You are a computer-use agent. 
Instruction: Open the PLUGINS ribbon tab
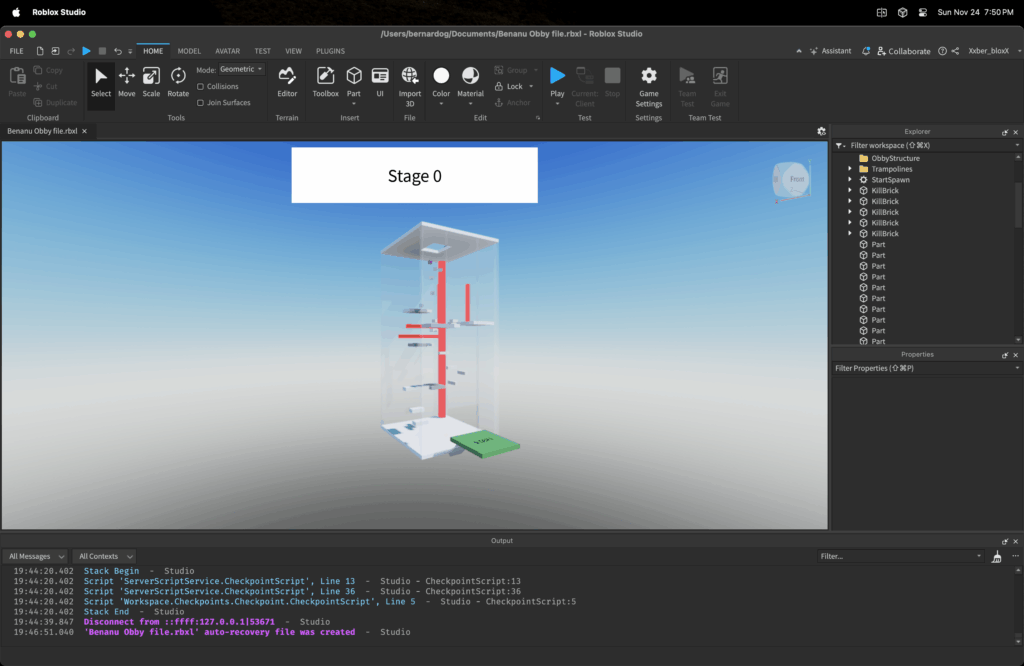pyautogui.click(x=330, y=51)
